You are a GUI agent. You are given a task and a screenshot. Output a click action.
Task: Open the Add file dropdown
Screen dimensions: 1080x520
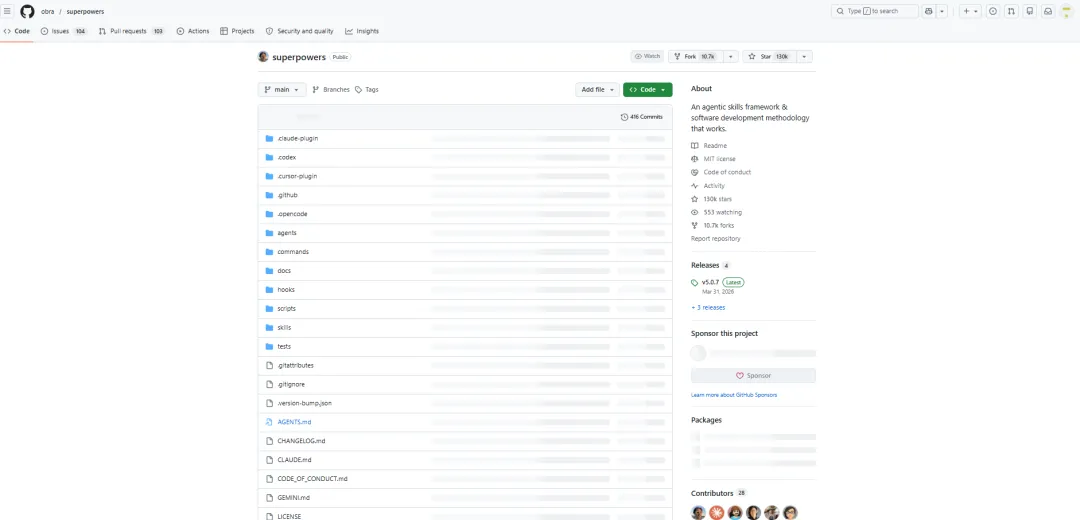click(x=597, y=90)
